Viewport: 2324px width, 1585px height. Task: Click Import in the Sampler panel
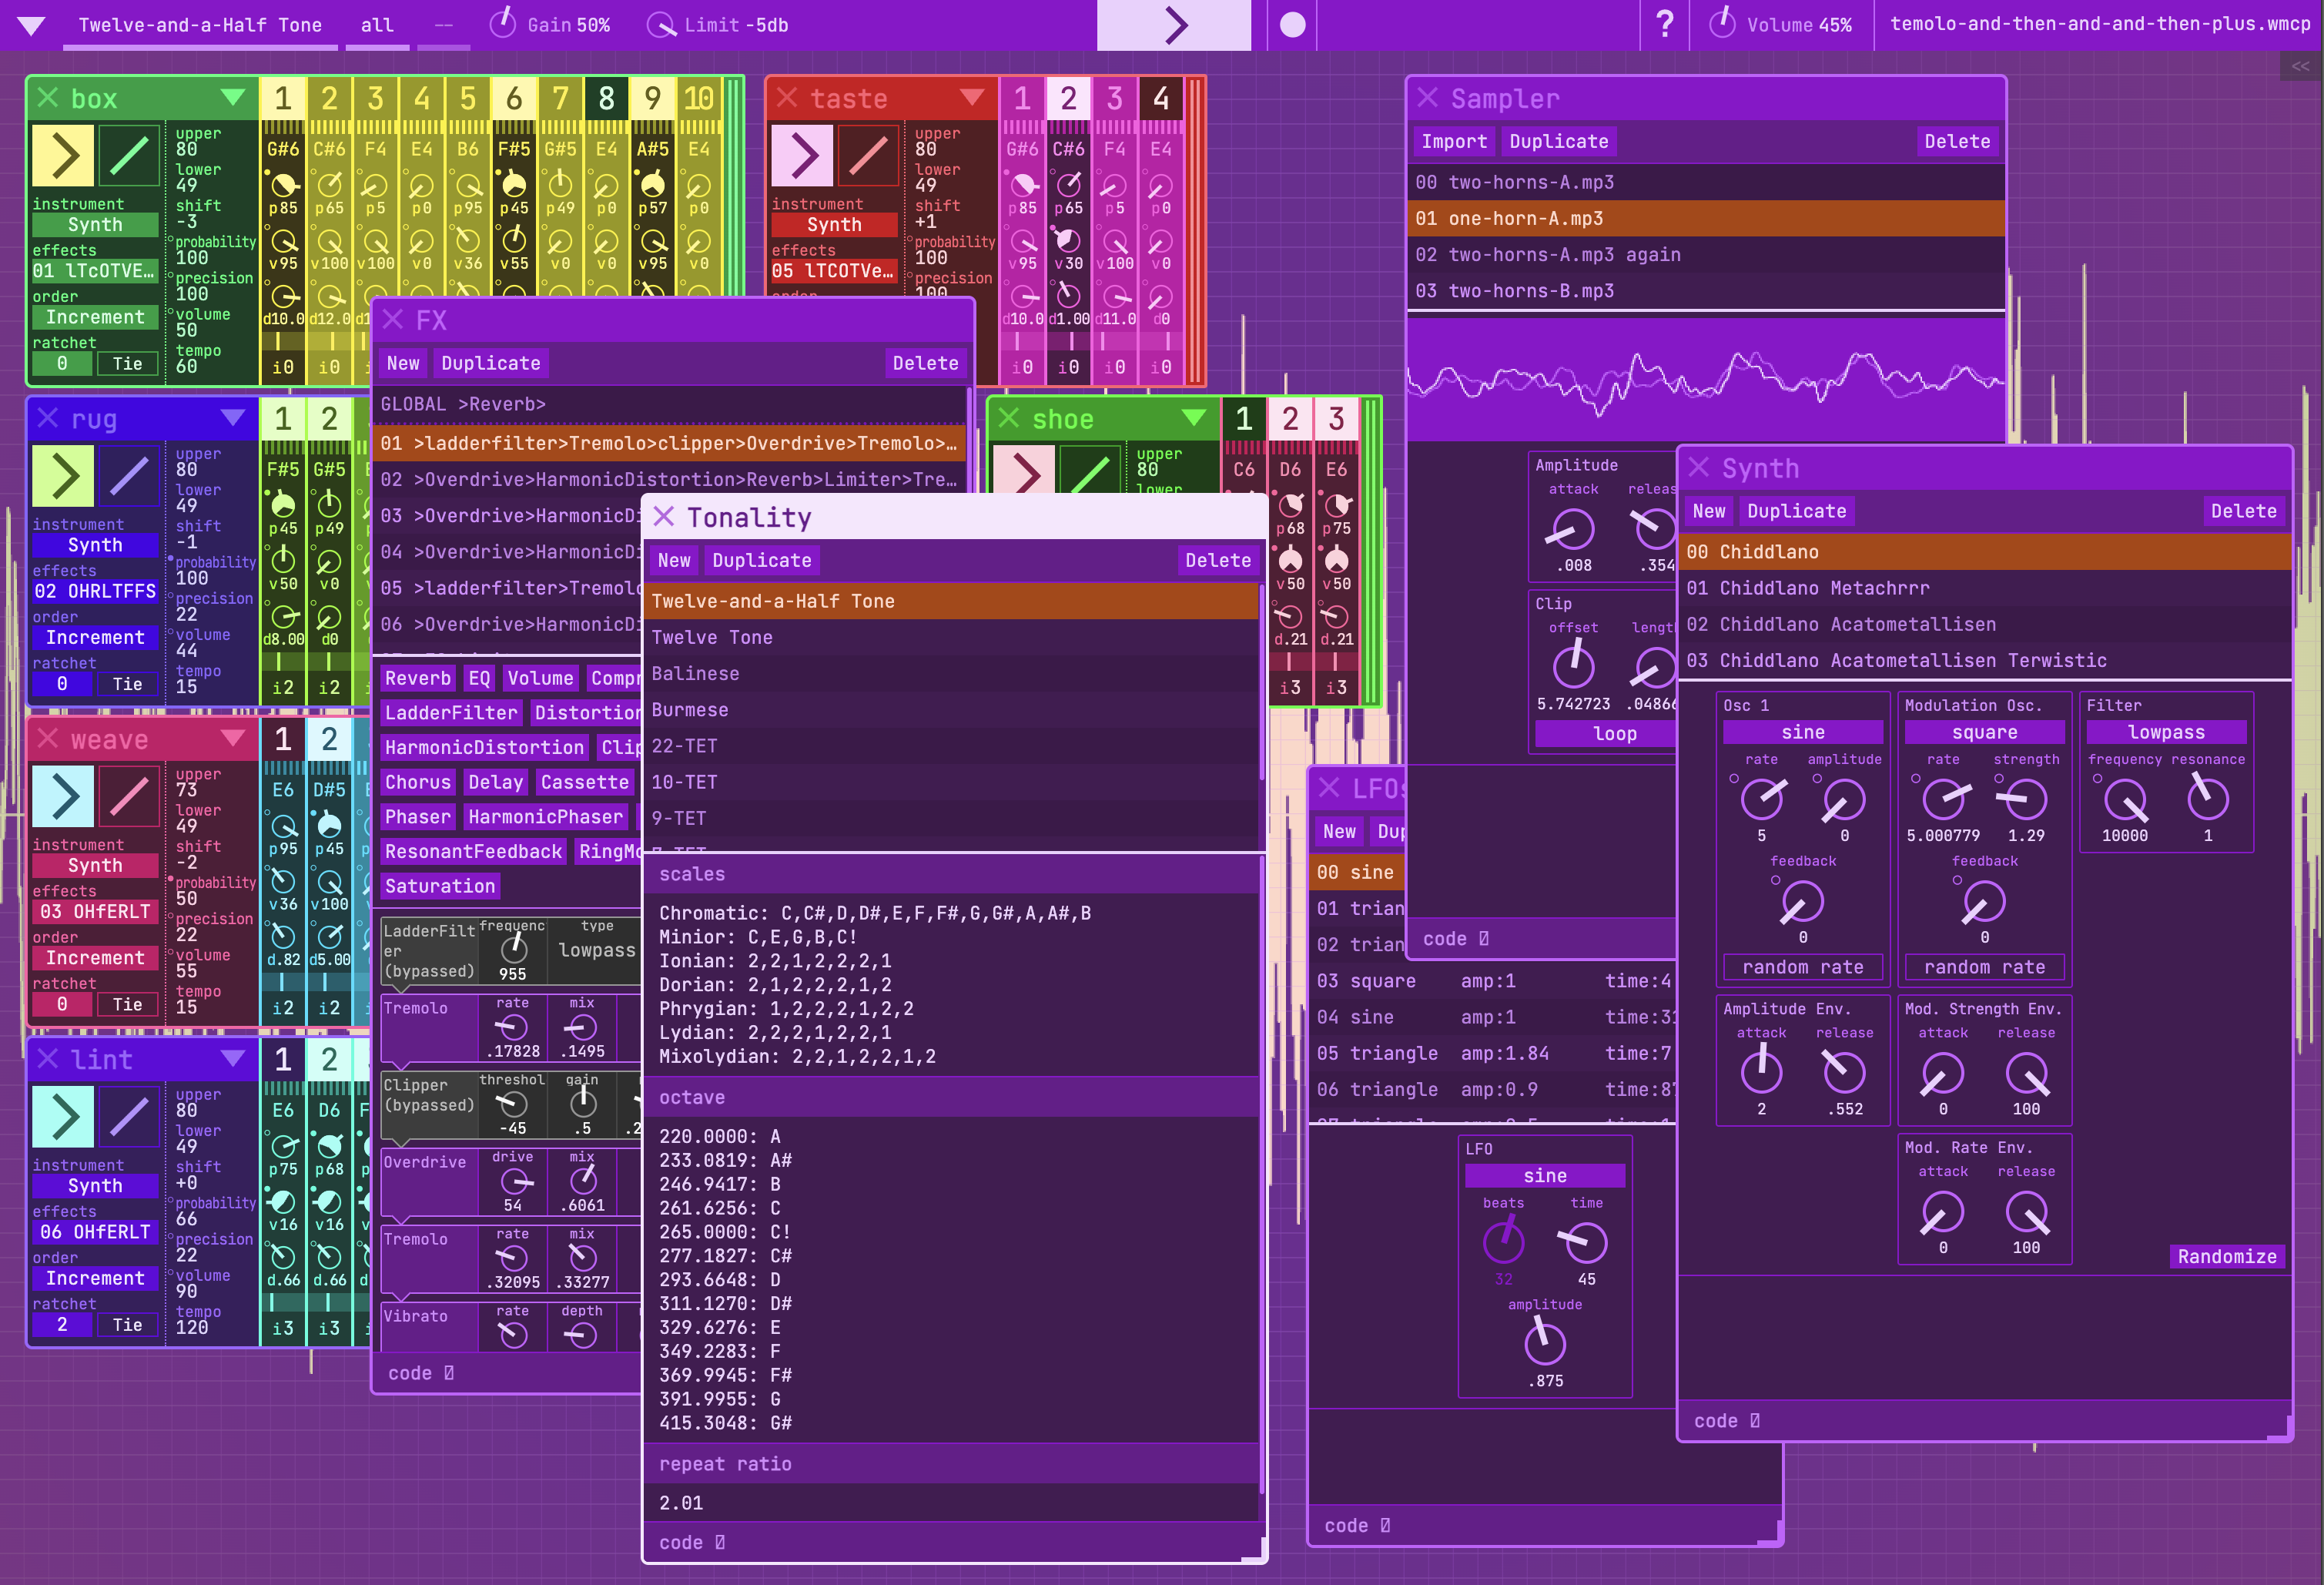tap(1453, 142)
